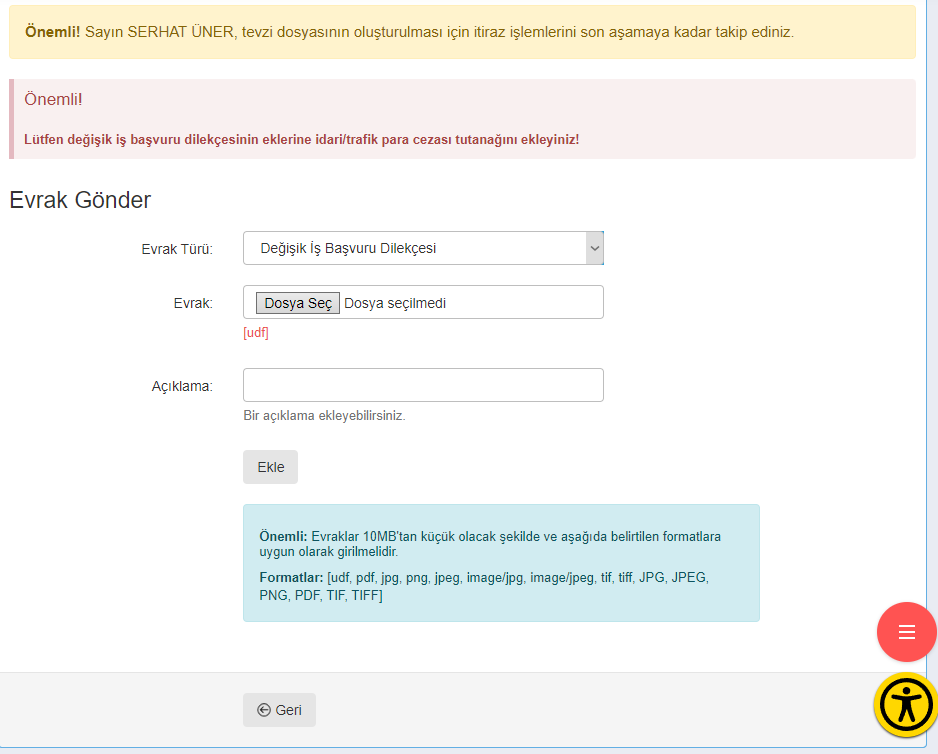Click the Açıklama label
Viewport: 938px width, 754px height.
[x=182, y=386]
